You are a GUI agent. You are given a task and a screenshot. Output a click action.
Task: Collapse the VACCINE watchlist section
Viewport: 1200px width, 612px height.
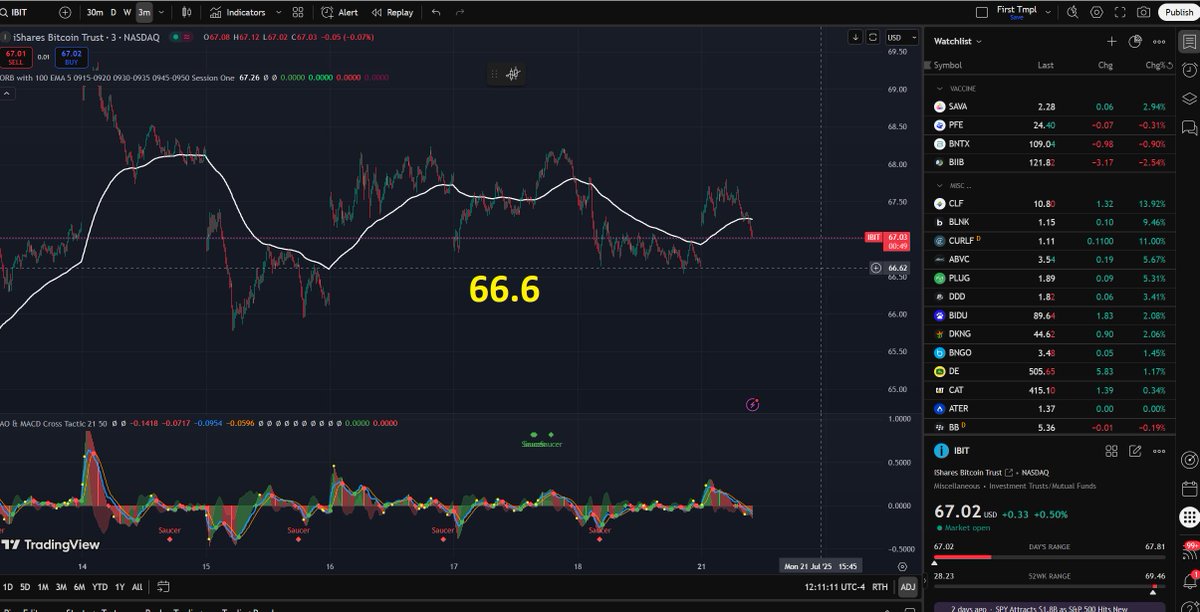(x=939, y=88)
